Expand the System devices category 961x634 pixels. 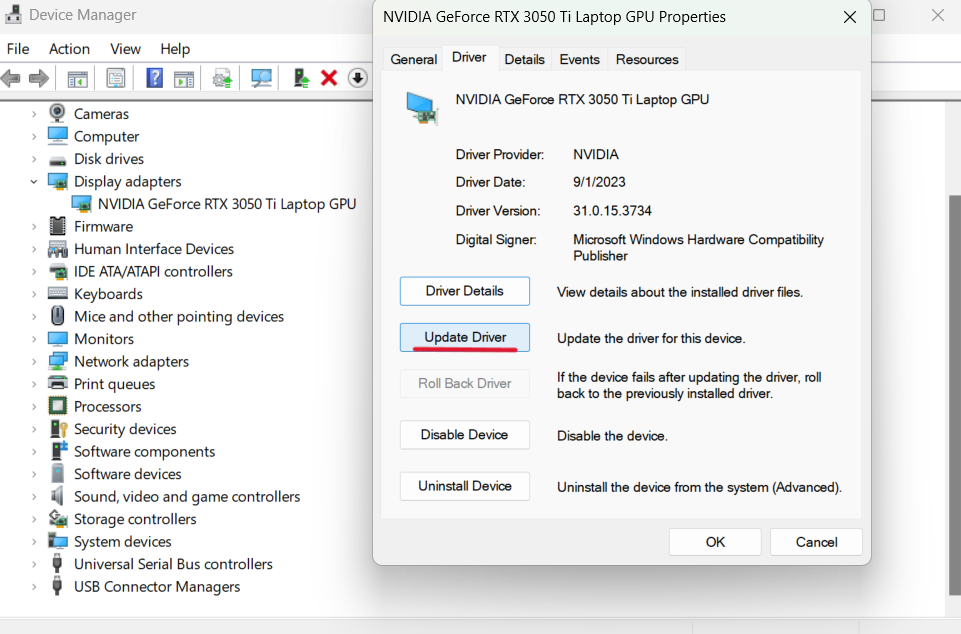click(x=34, y=542)
